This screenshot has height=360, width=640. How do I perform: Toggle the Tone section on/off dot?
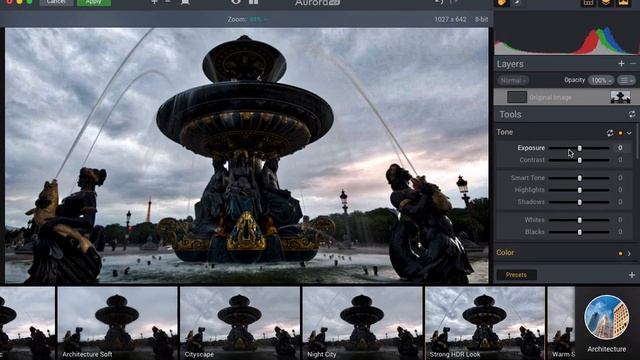tap(620, 133)
